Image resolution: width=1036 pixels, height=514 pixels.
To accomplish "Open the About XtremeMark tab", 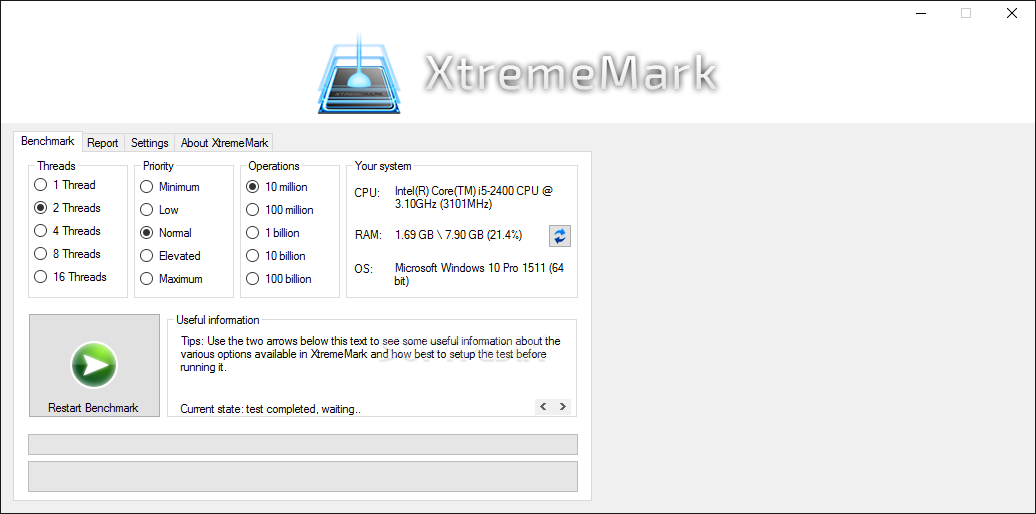I will click(x=224, y=143).
